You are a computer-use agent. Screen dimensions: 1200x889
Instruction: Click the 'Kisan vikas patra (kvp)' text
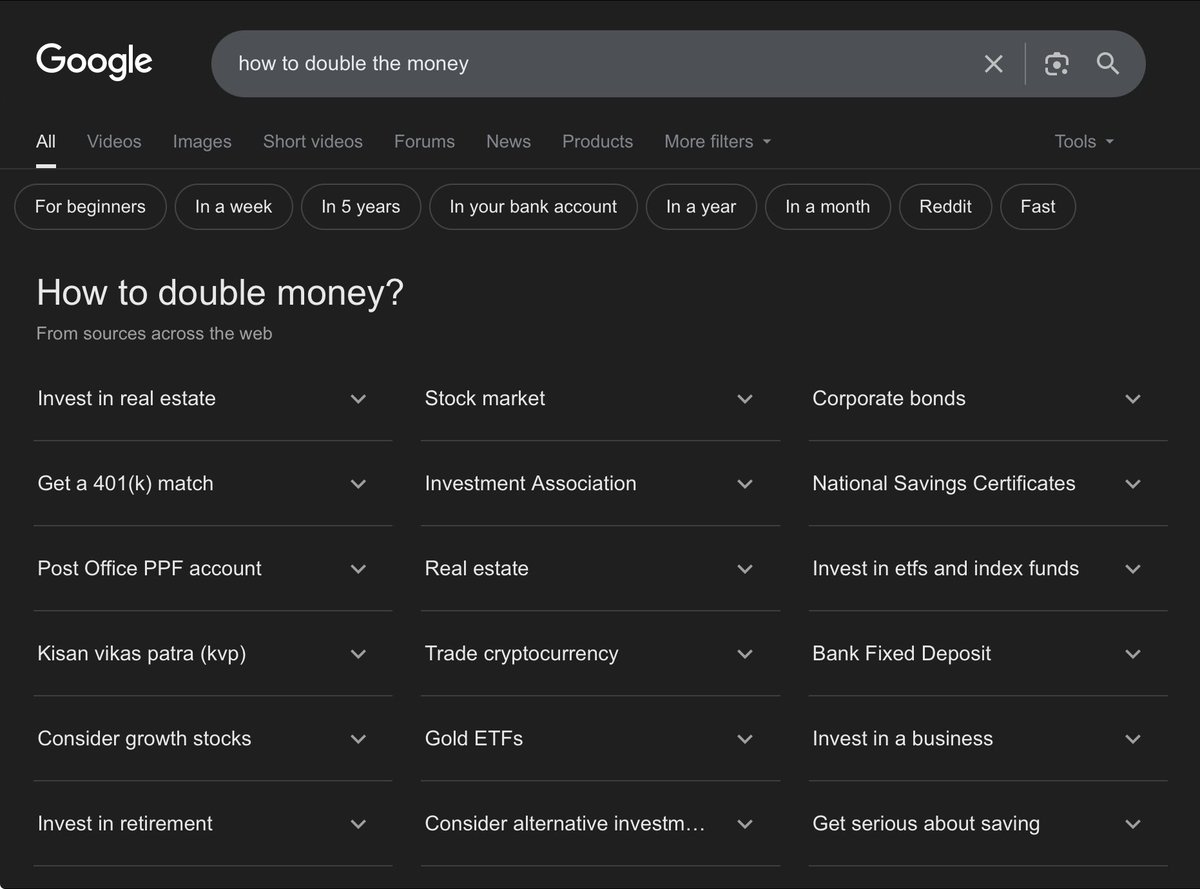[141, 654]
